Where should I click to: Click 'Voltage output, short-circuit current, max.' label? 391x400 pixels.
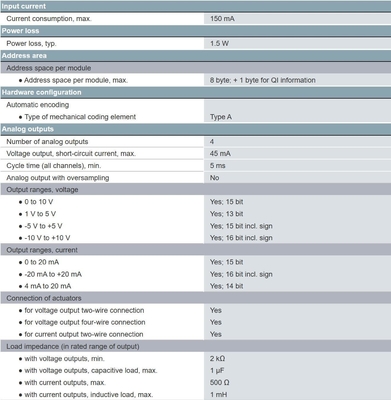pos(71,154)
